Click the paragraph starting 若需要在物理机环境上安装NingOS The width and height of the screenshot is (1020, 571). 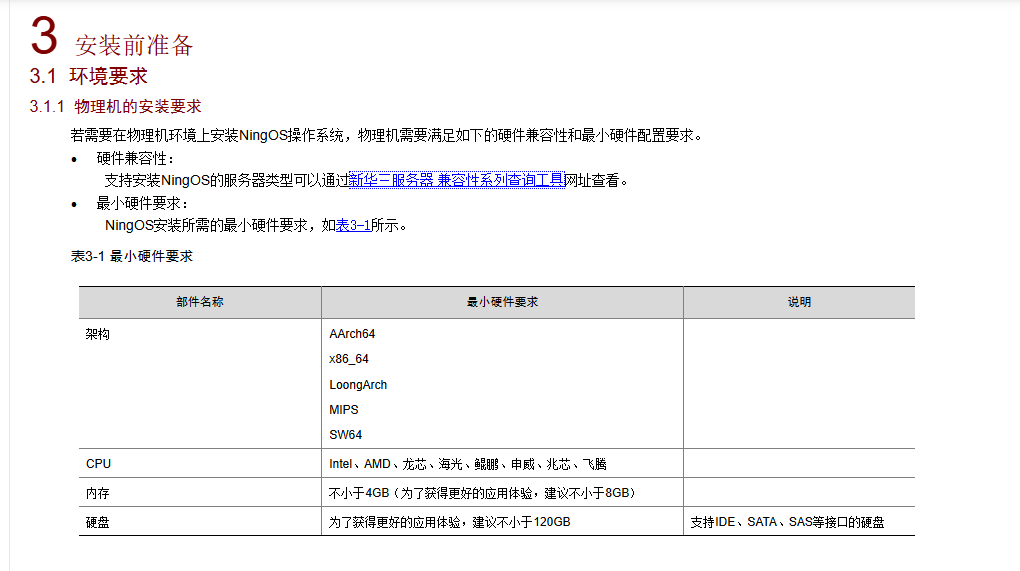(386, 135)
